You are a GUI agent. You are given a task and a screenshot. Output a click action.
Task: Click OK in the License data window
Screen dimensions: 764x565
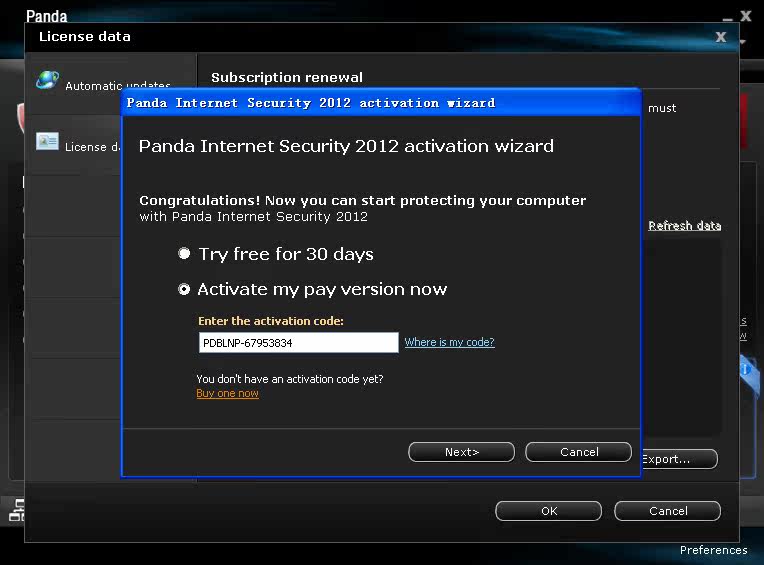click(549, 511)
